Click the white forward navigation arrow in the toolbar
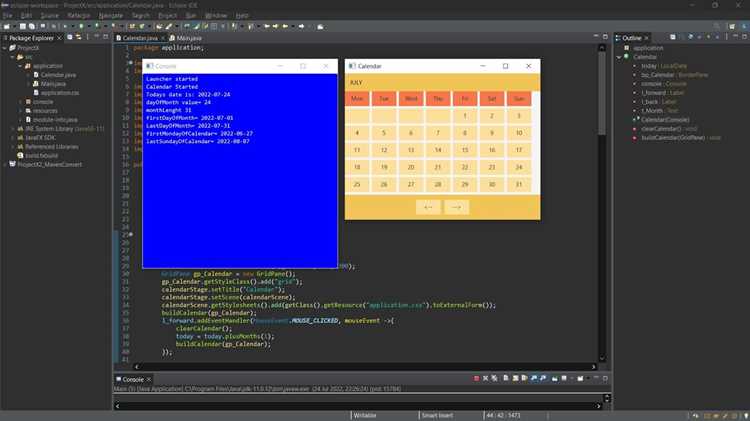 coord(301,26)
